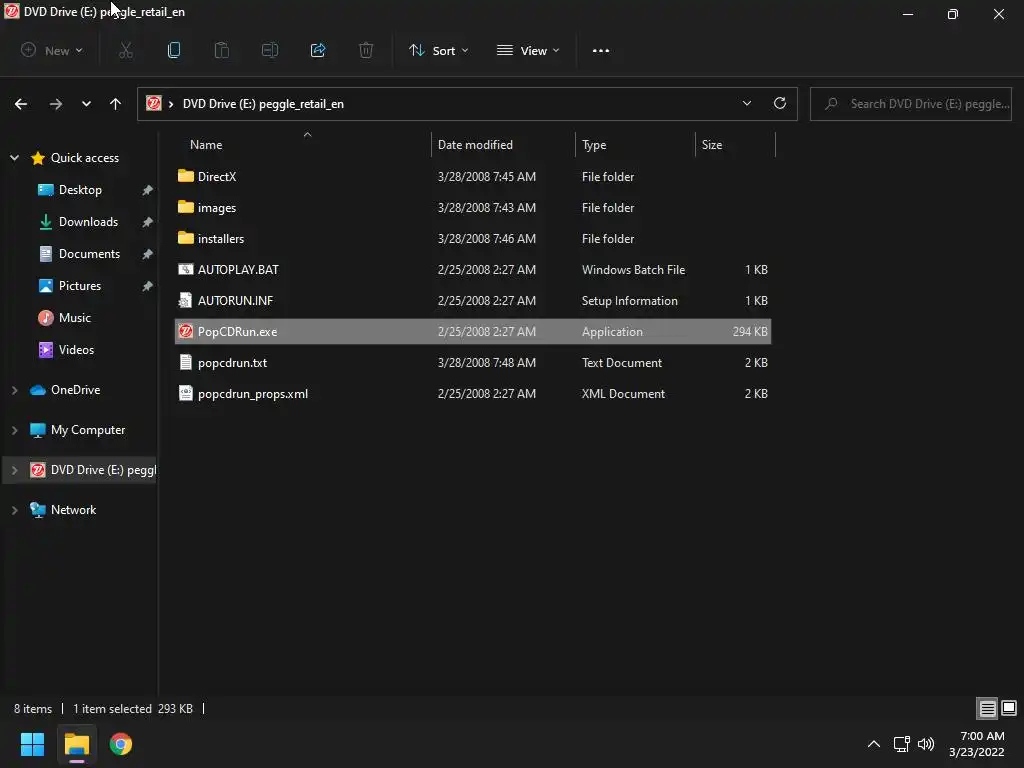
Task: Open the recent locations dropdown arrow
Action: (x=86, y=104)
